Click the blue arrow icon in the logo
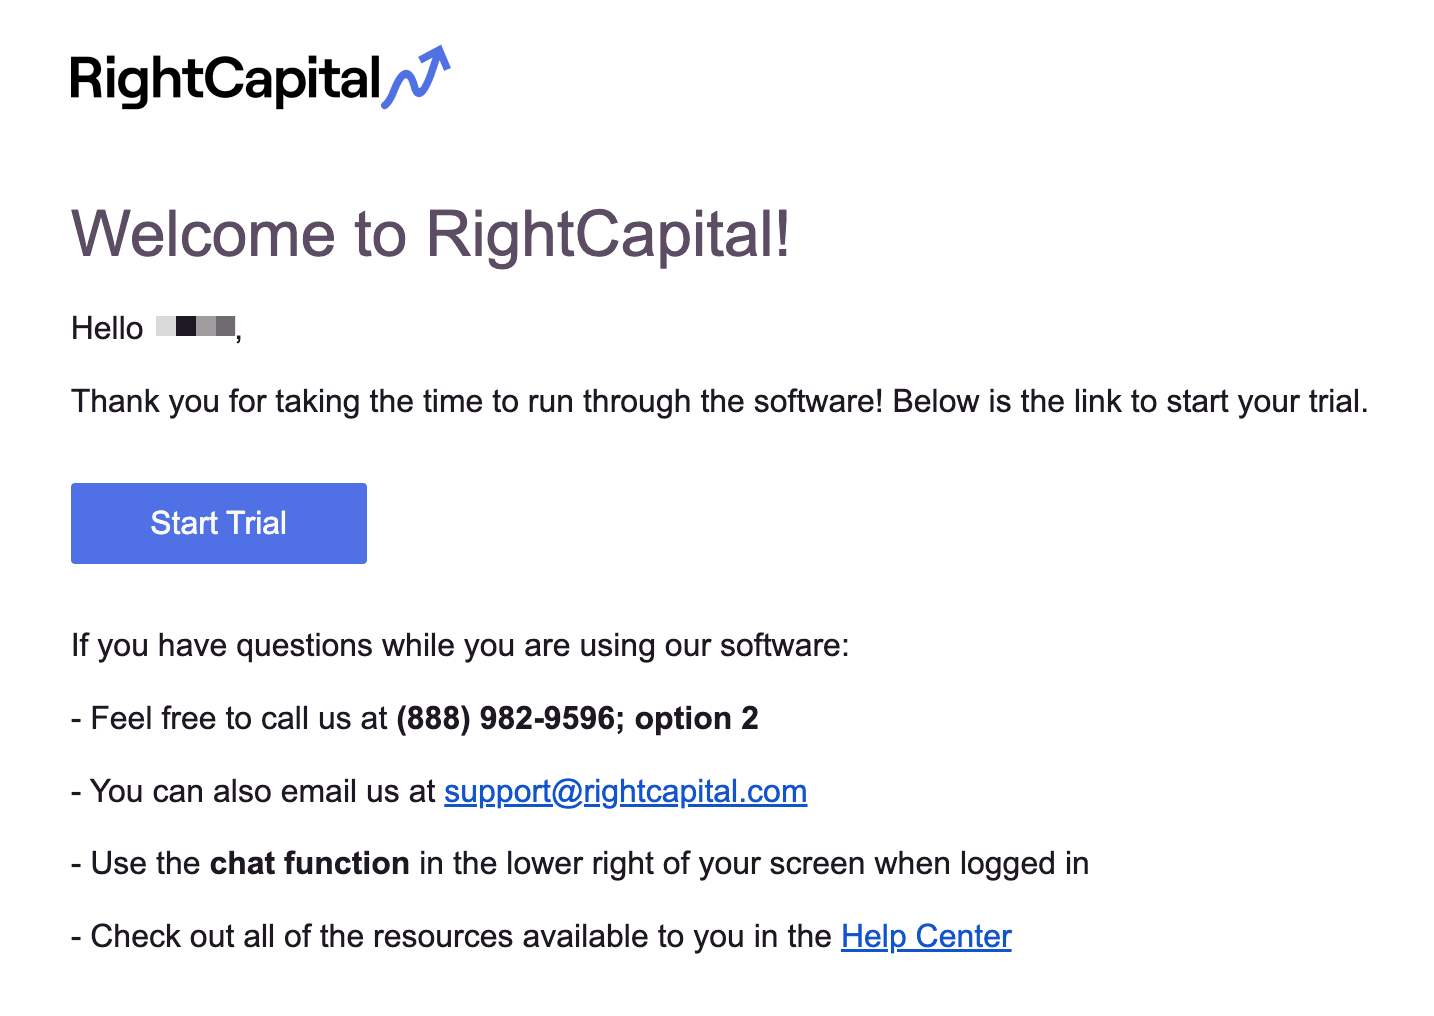The height and width of the screenshot is (1016, 1434). [x=416, y=77]
